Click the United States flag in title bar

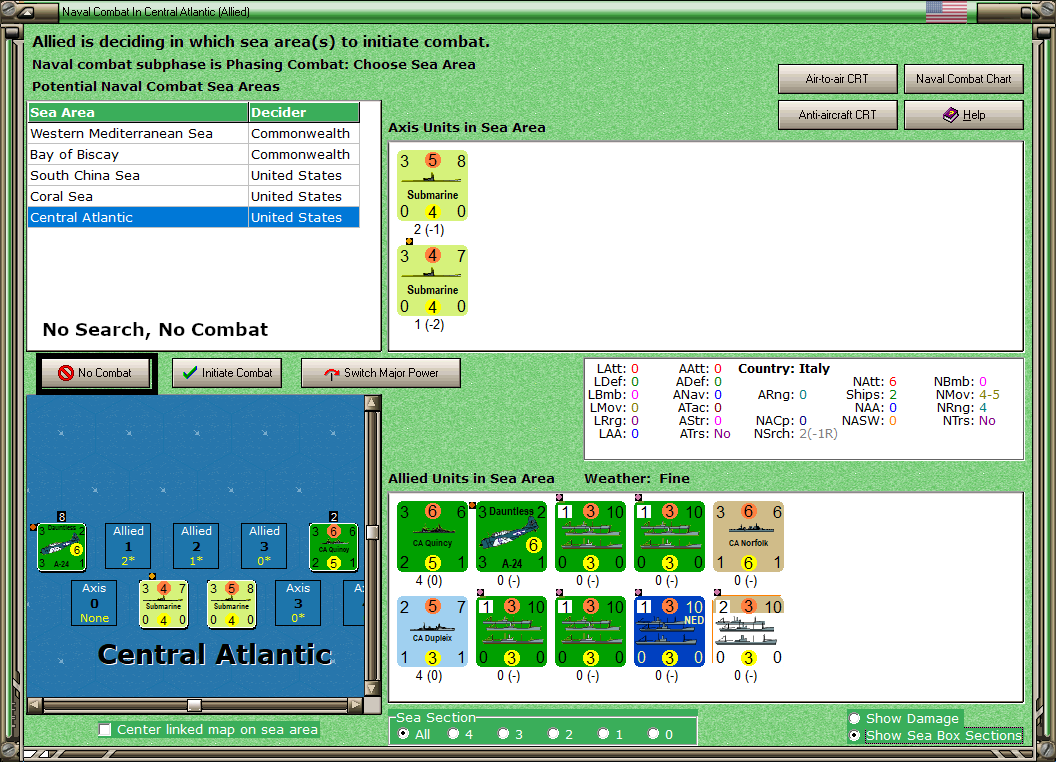tap(946, 11)
